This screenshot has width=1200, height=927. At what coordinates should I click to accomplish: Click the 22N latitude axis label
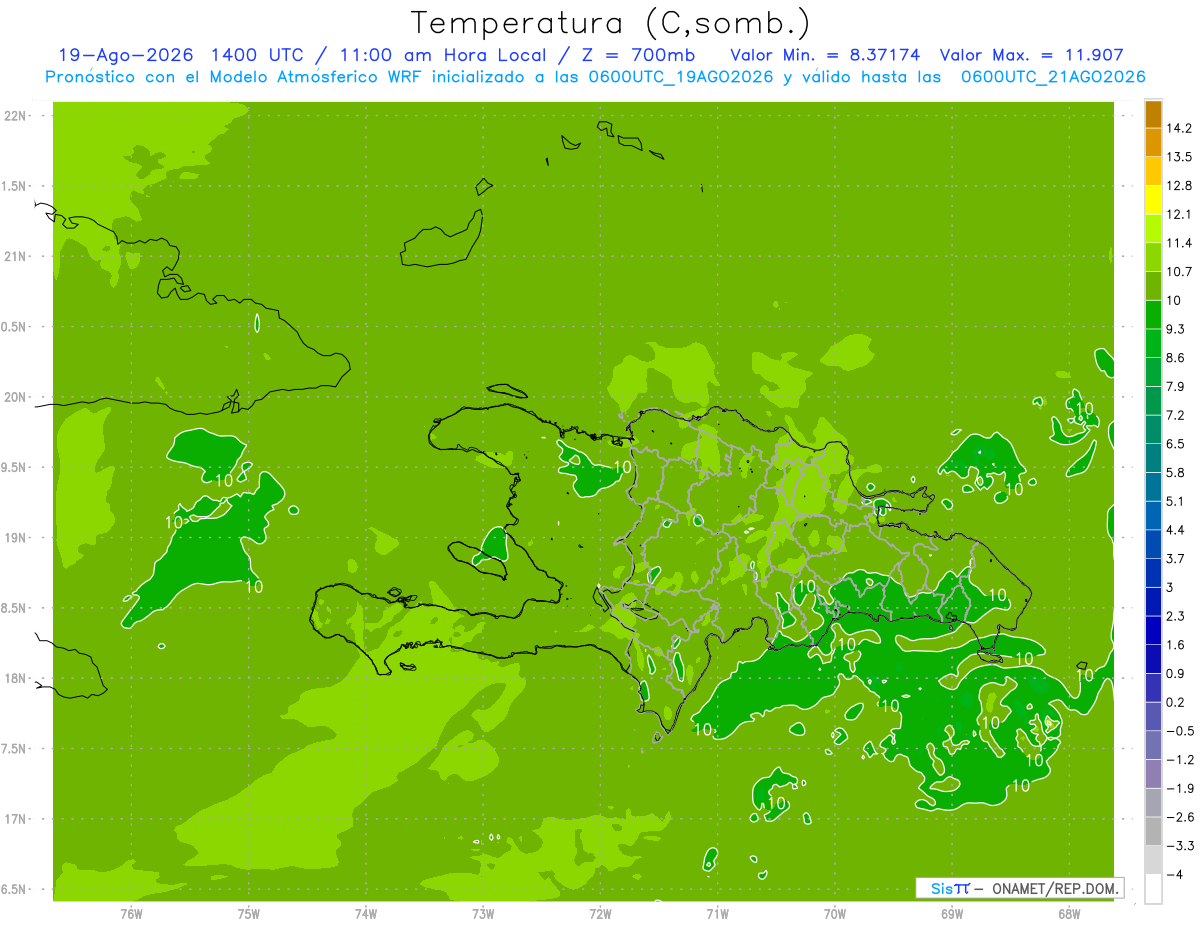(16, 116)
